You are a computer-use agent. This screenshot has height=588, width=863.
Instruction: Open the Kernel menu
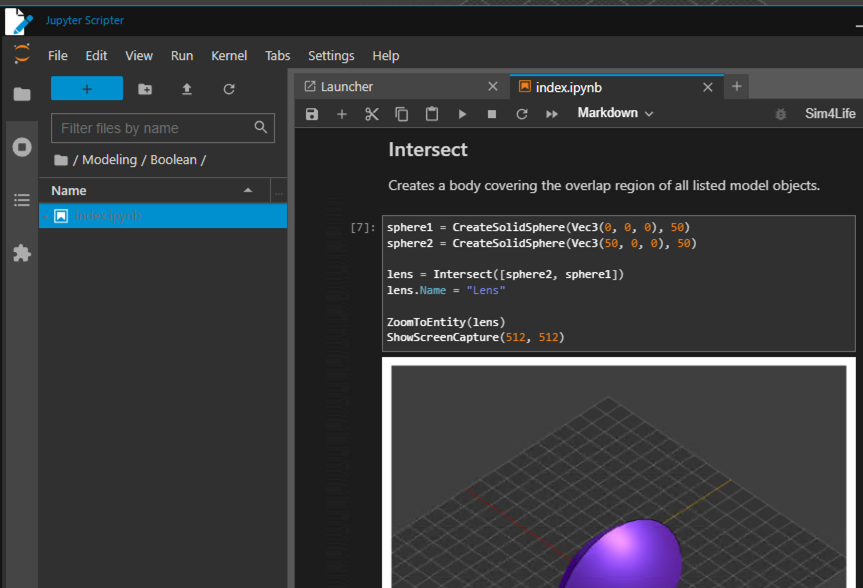pos(229,56)
